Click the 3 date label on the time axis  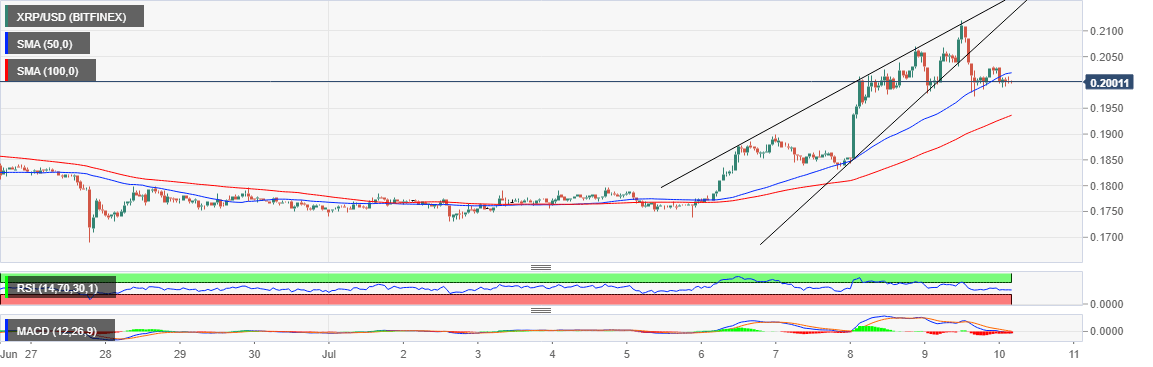[x=478, y=354]
